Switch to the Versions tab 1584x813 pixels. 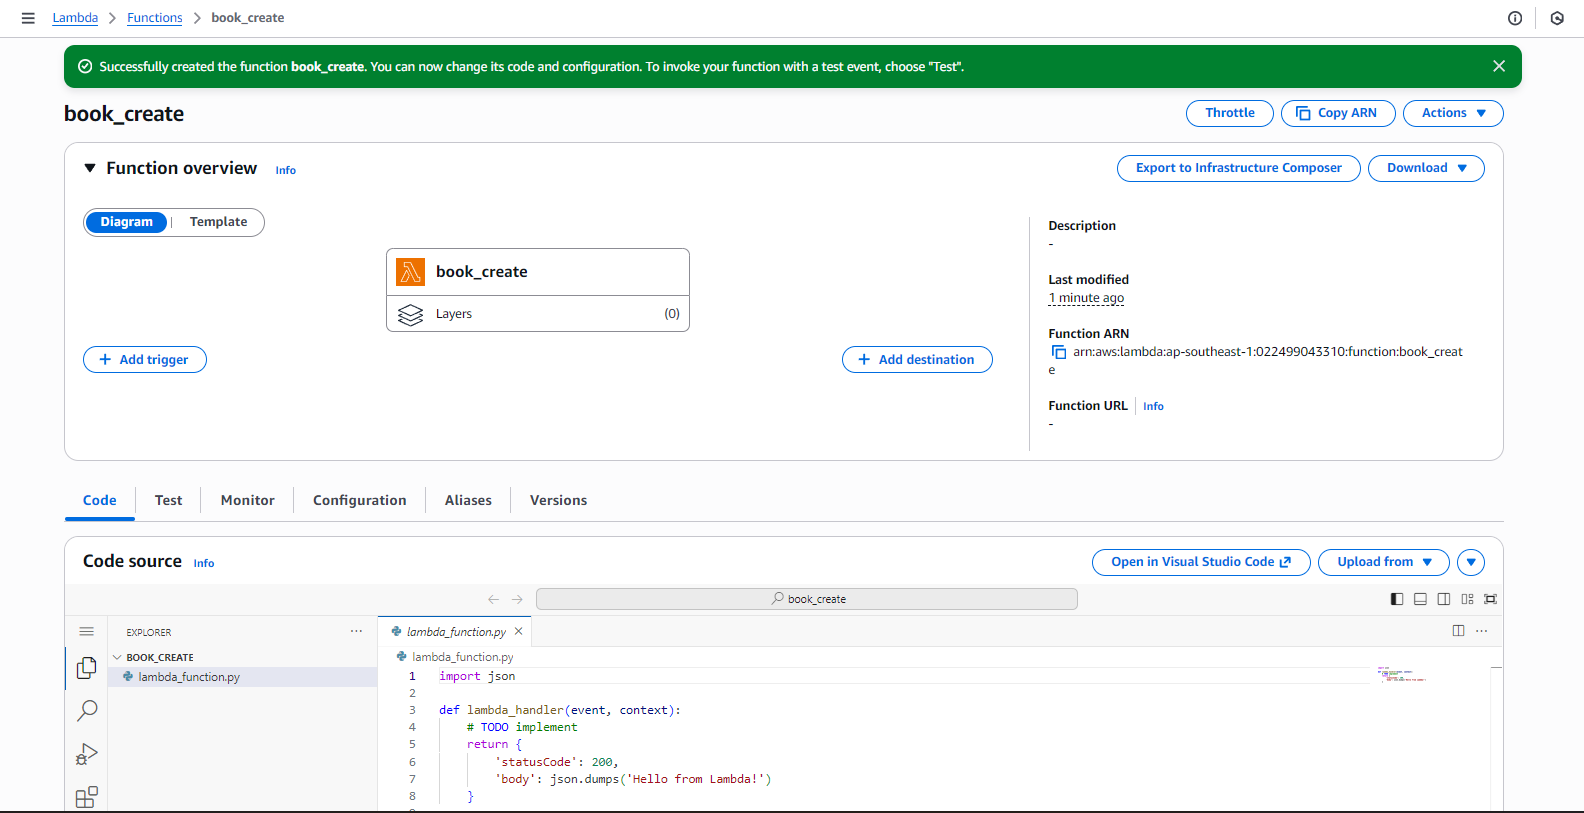tap(558, 500)
